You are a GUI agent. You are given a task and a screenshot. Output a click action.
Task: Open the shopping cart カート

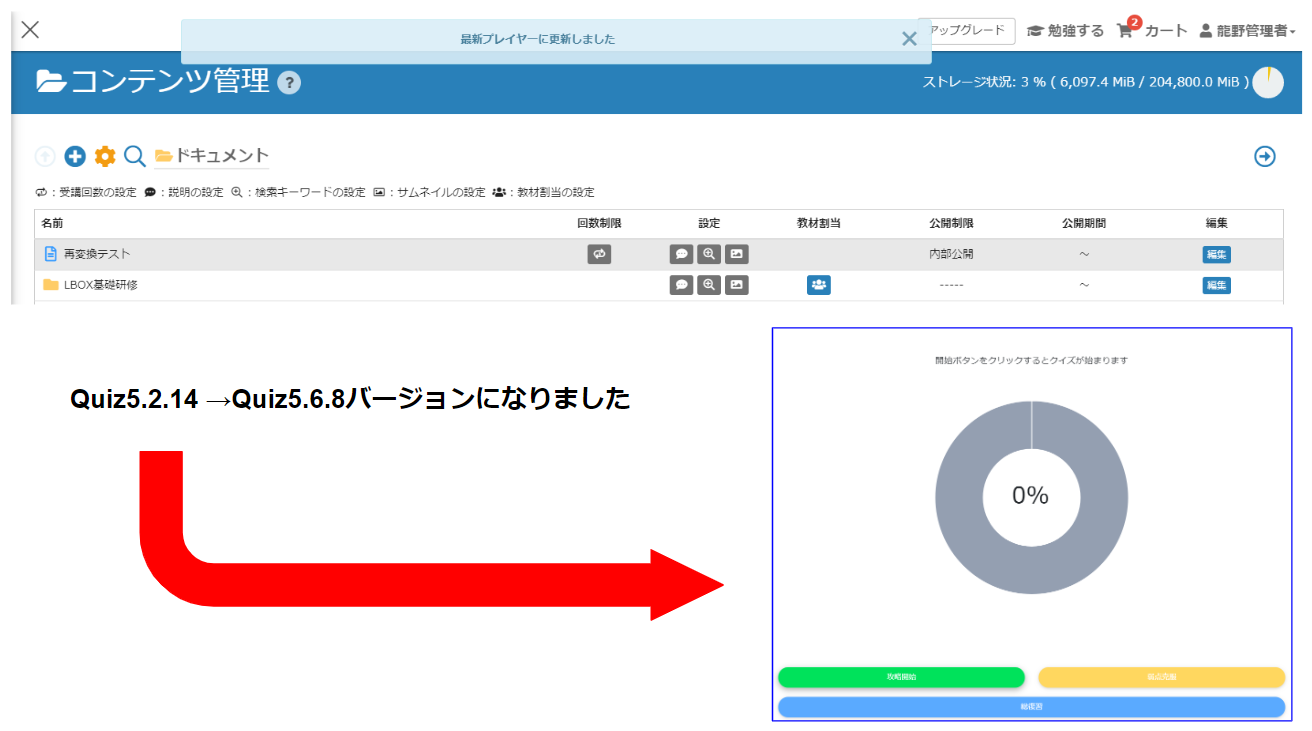point(1151,31)
